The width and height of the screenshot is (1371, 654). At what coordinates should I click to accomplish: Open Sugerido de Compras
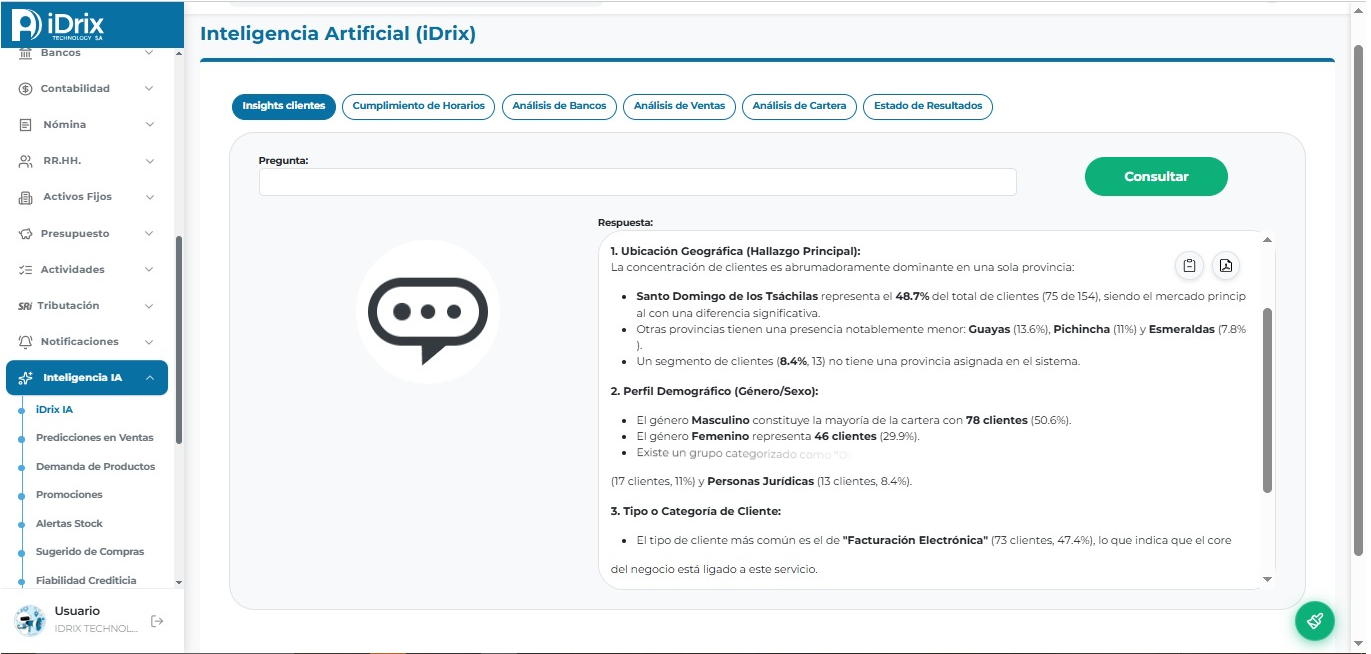pyautogui.click(x=90, y=552)
